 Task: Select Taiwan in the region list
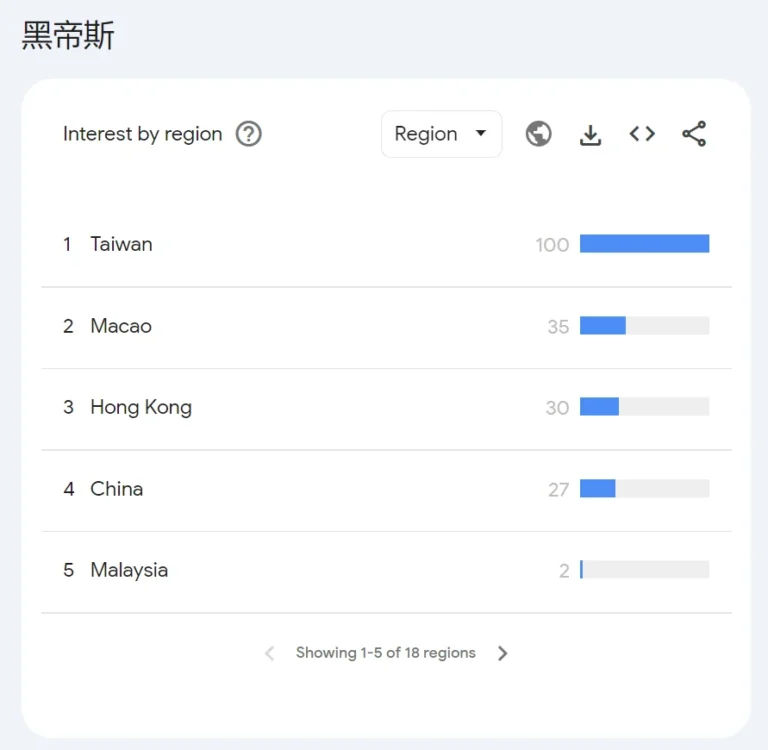pyautogui.click(x=121, y=244)
